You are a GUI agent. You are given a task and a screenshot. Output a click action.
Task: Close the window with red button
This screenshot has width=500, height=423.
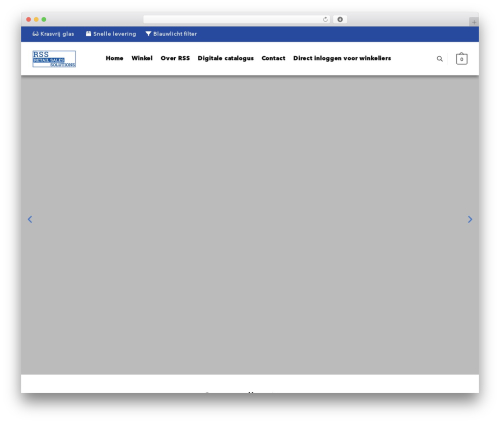coord(29,19)
